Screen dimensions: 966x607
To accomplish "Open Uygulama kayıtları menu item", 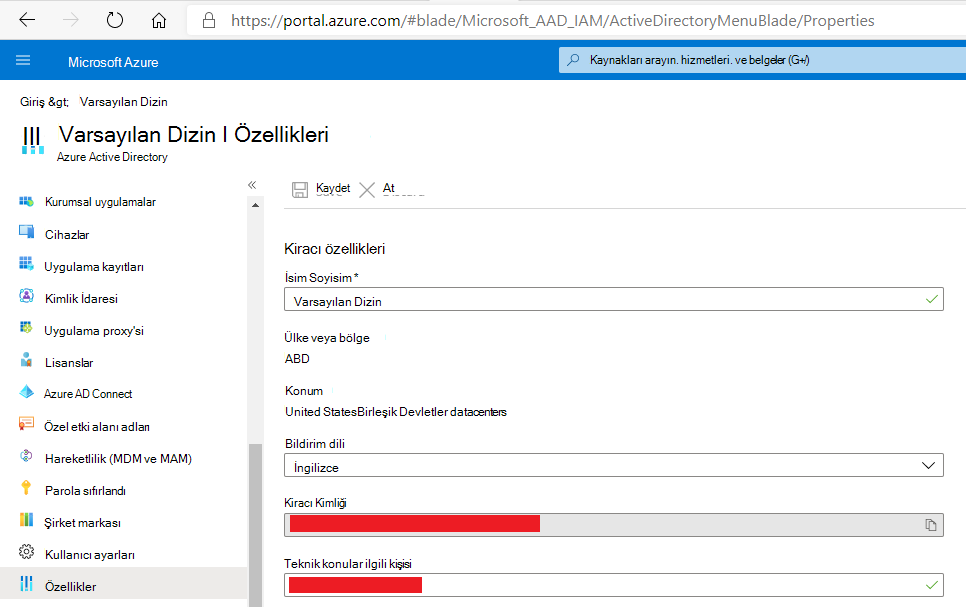I will [94, 267].
